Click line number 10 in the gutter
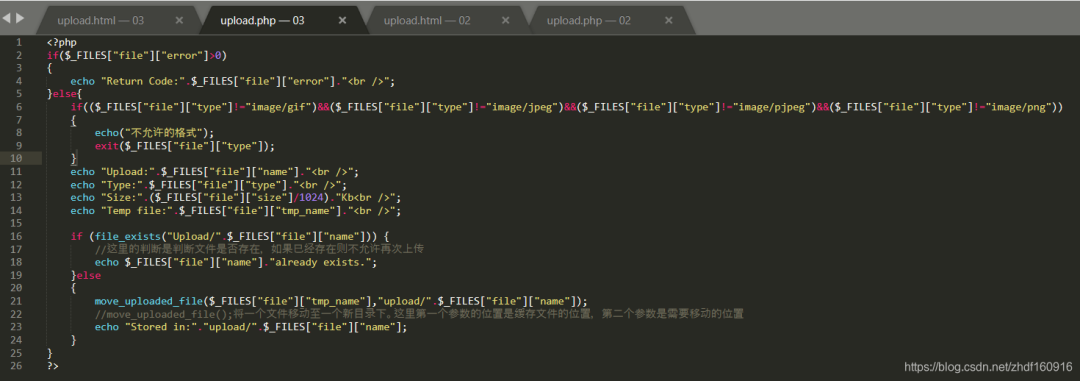The image size is (1080, 381). click(16, 158)
